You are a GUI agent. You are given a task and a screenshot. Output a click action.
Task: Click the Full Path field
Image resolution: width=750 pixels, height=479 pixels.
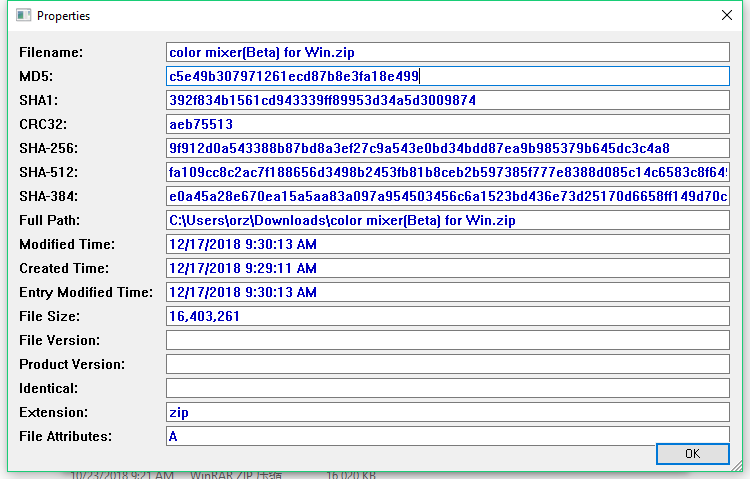(447, 220)
